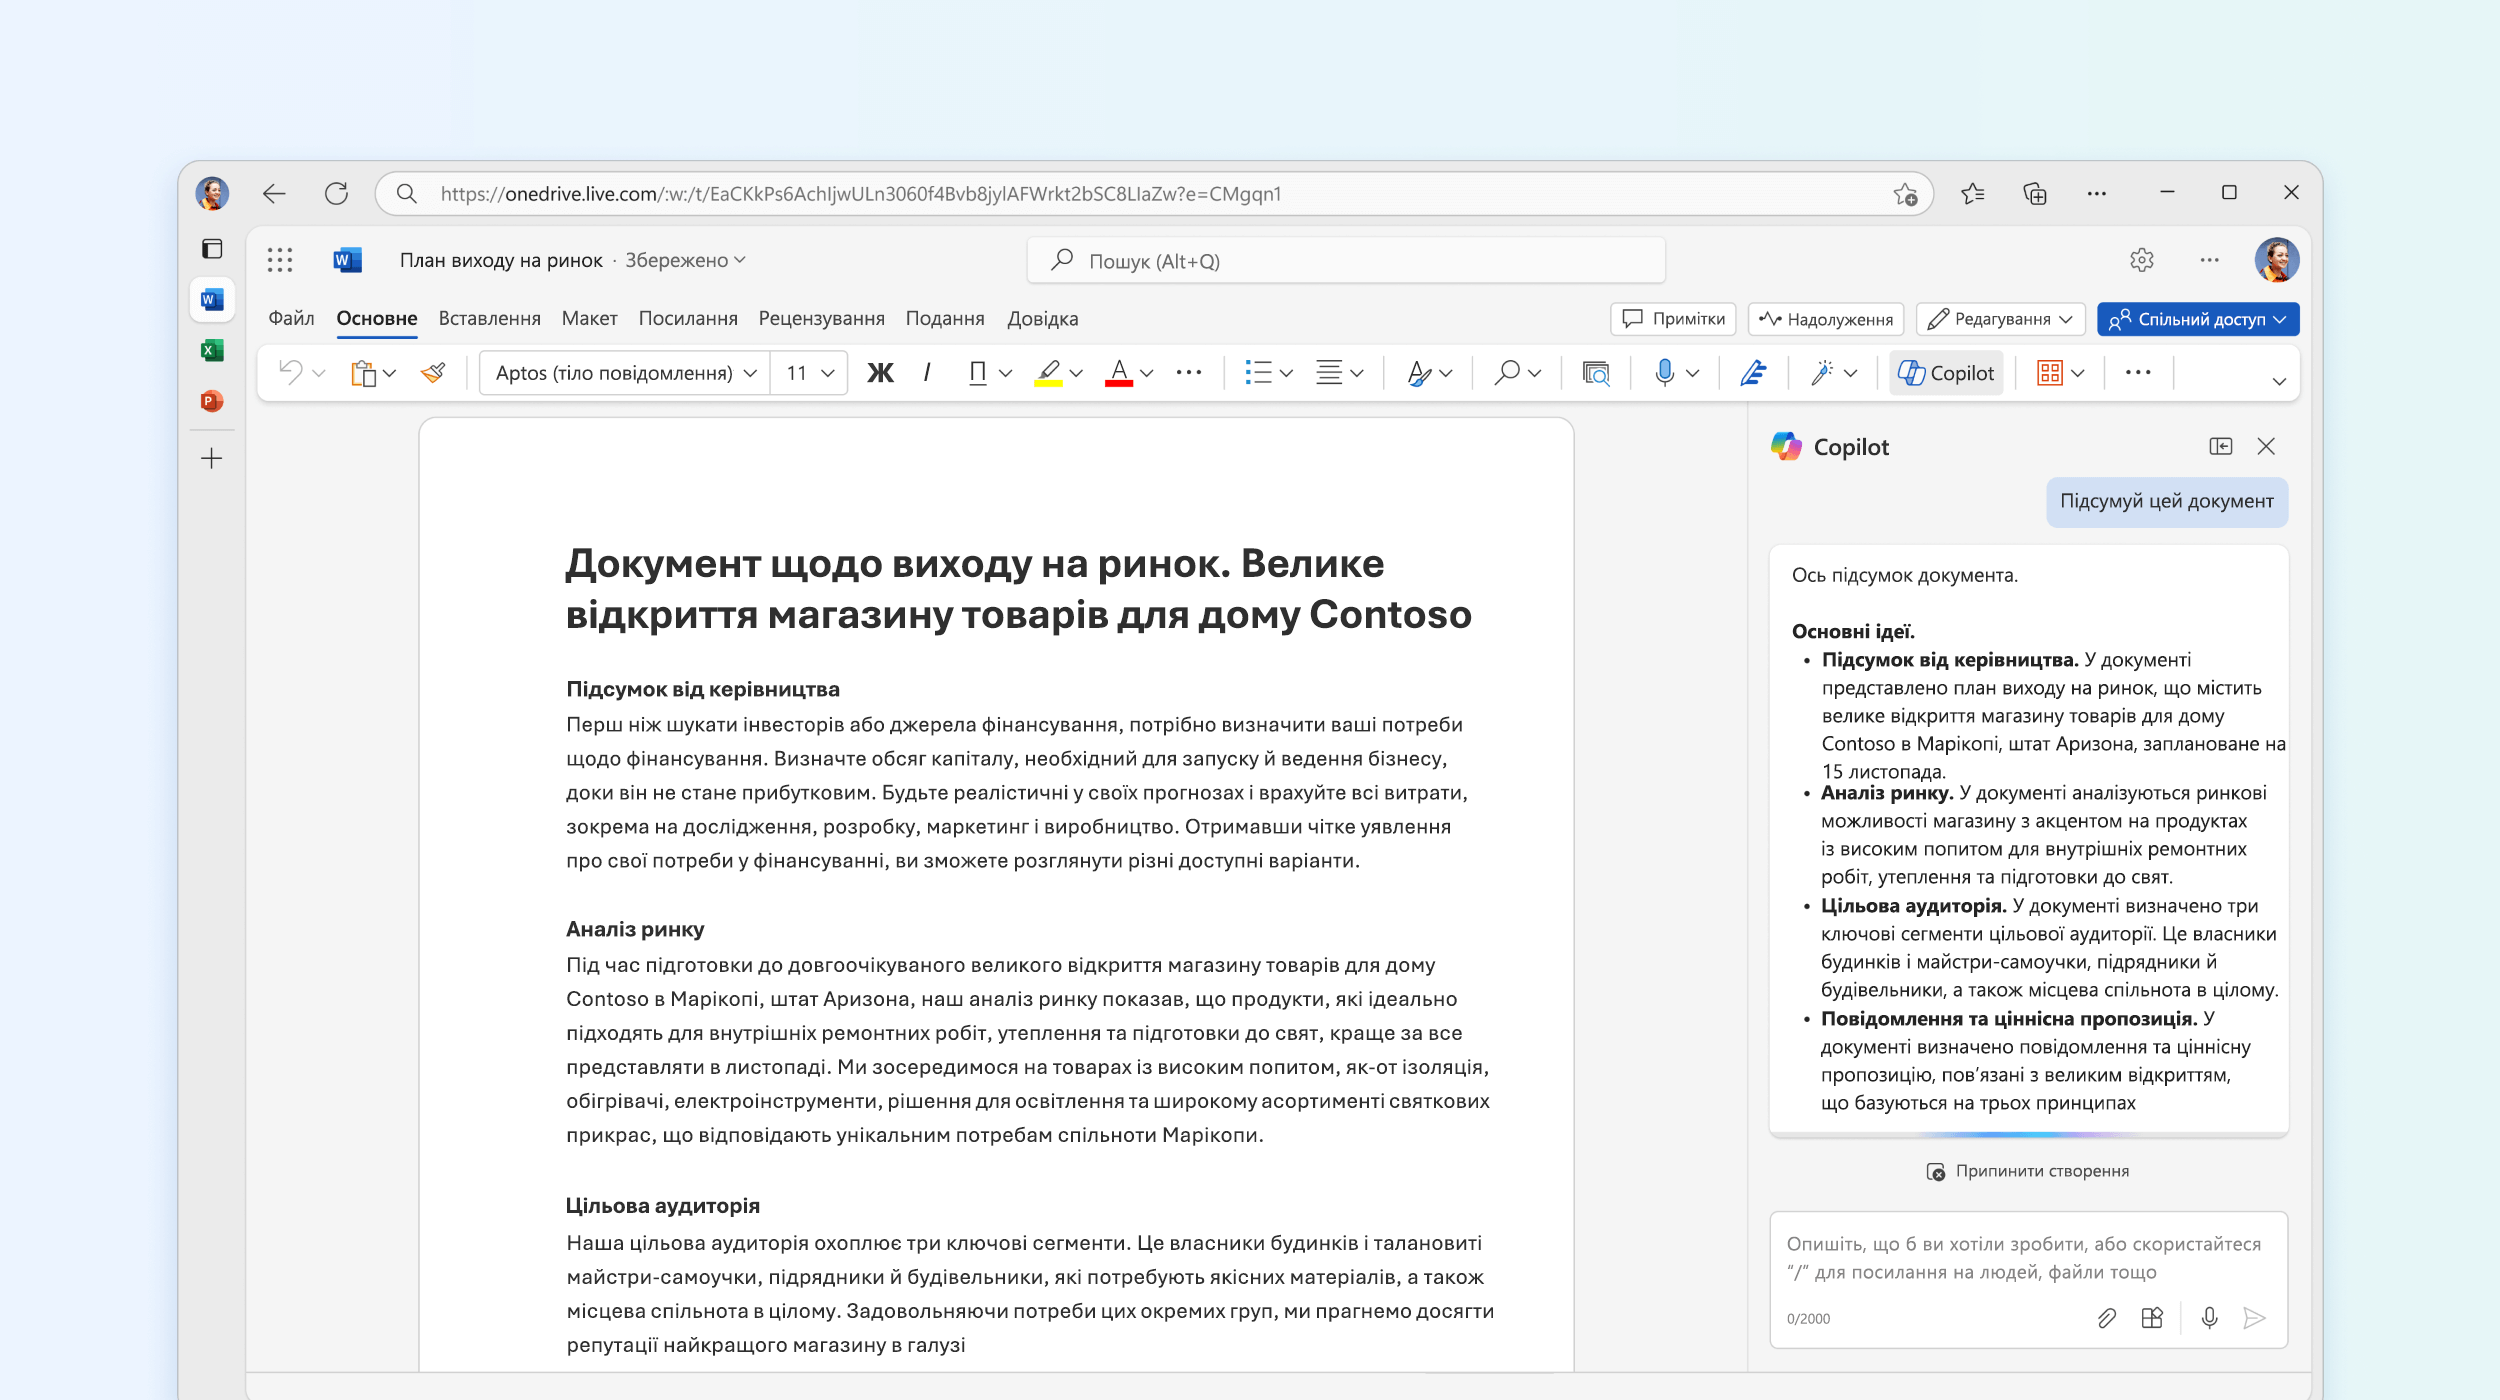Refresh the browser page

point(336,193)
